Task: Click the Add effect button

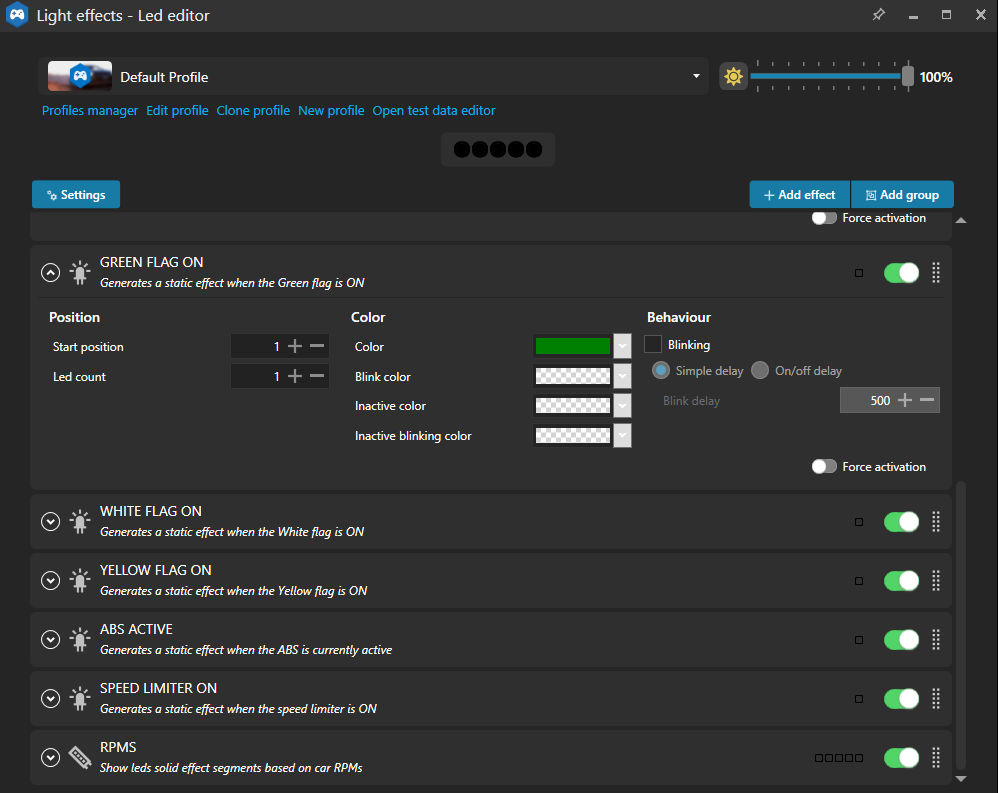Action: click(799, 195)
